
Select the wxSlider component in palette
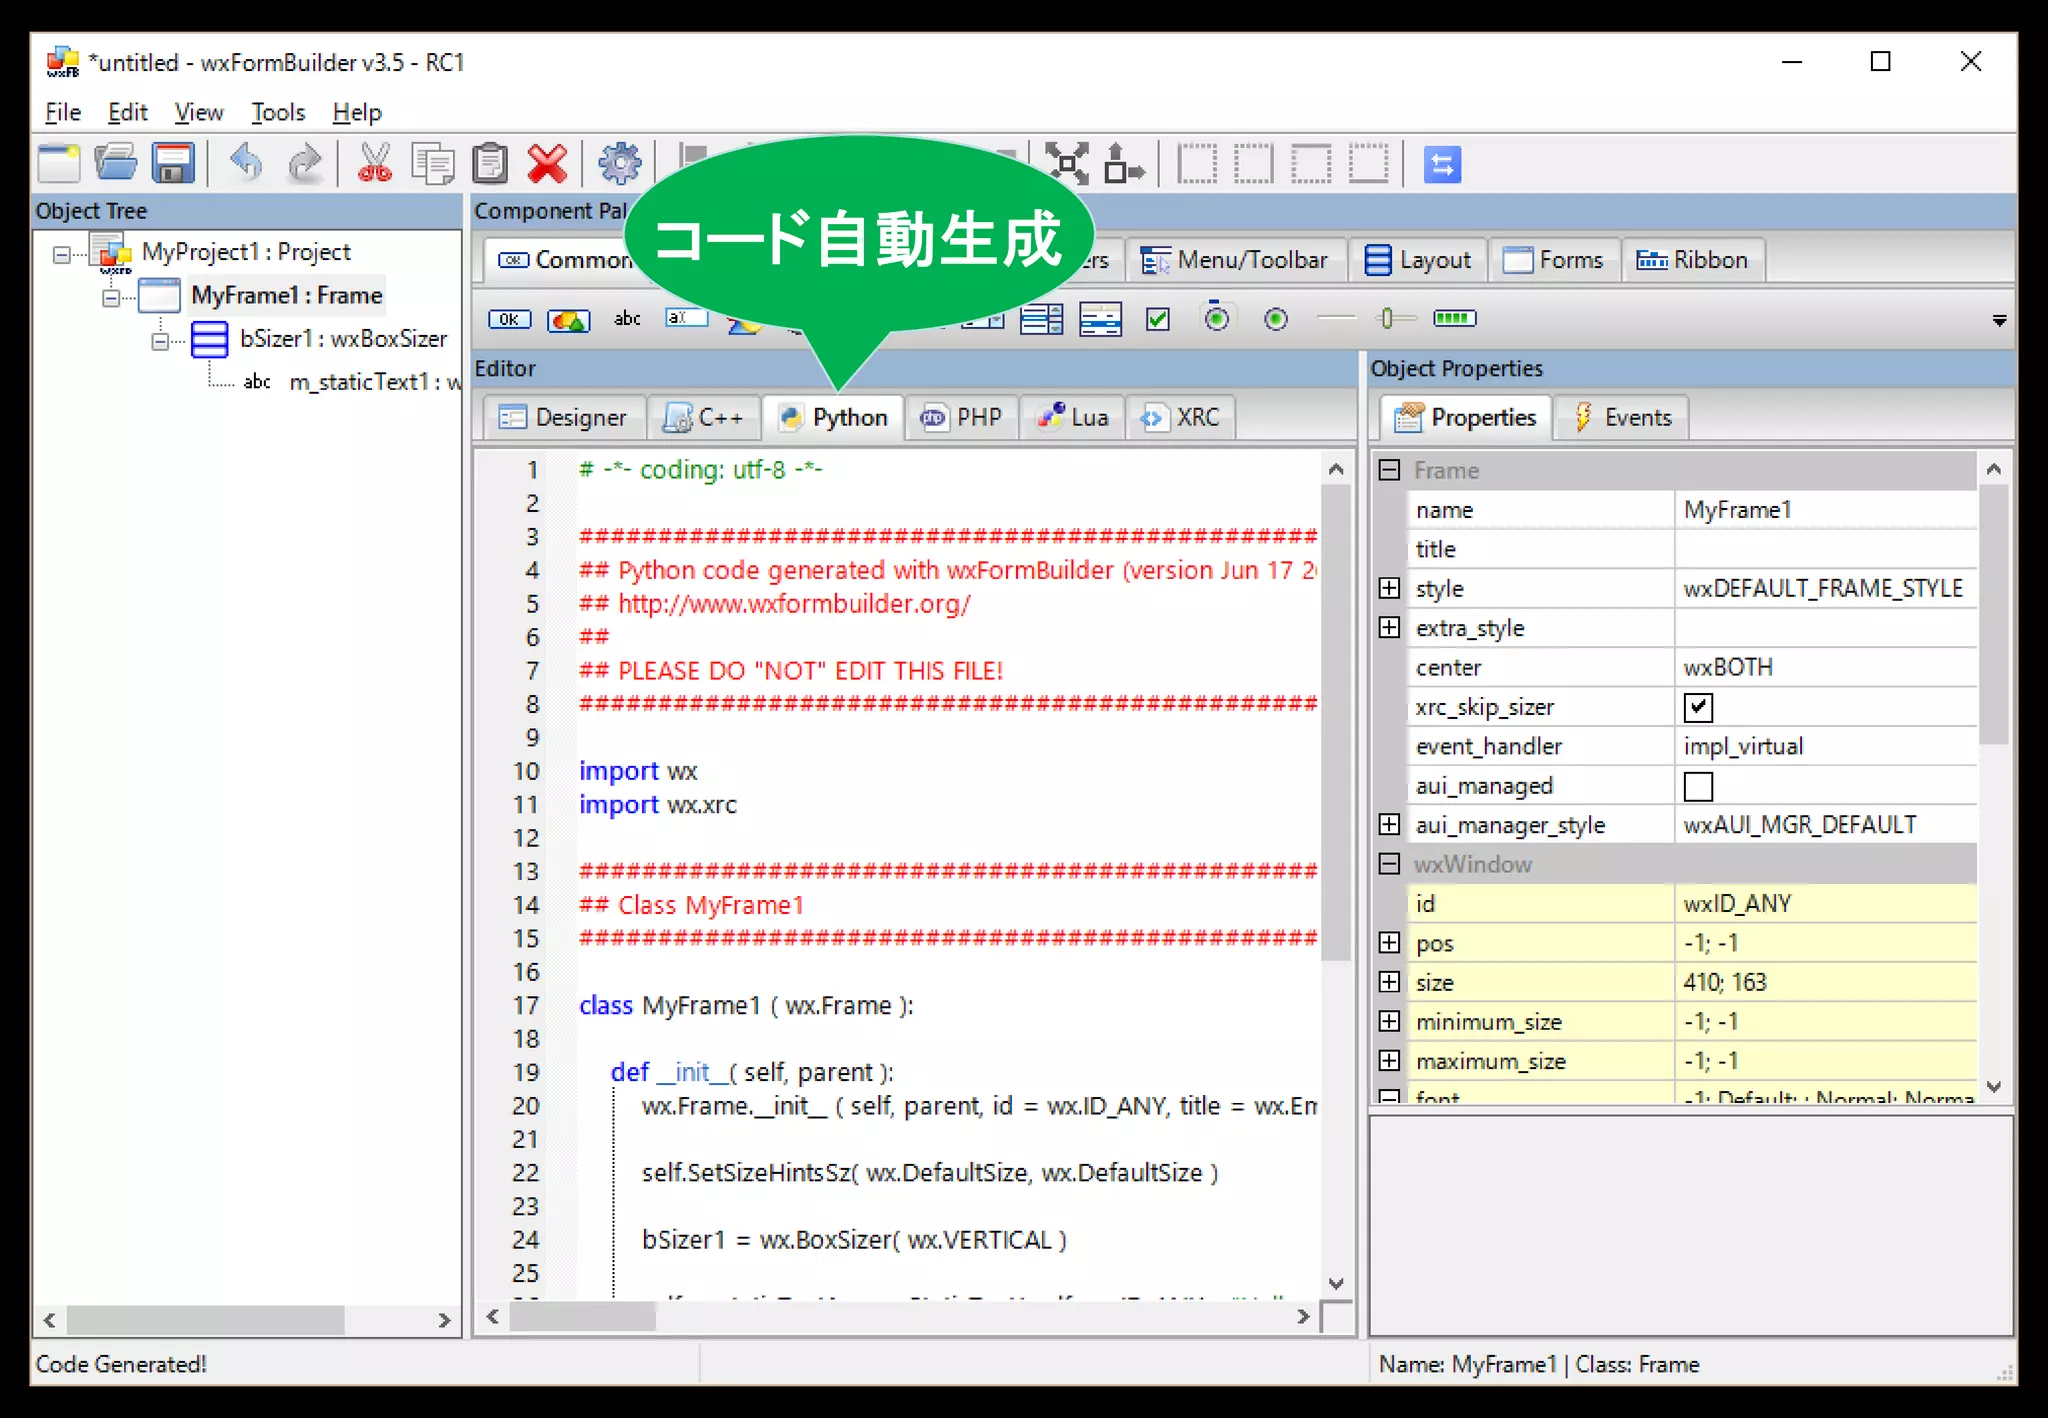[x=1390, y=319]
